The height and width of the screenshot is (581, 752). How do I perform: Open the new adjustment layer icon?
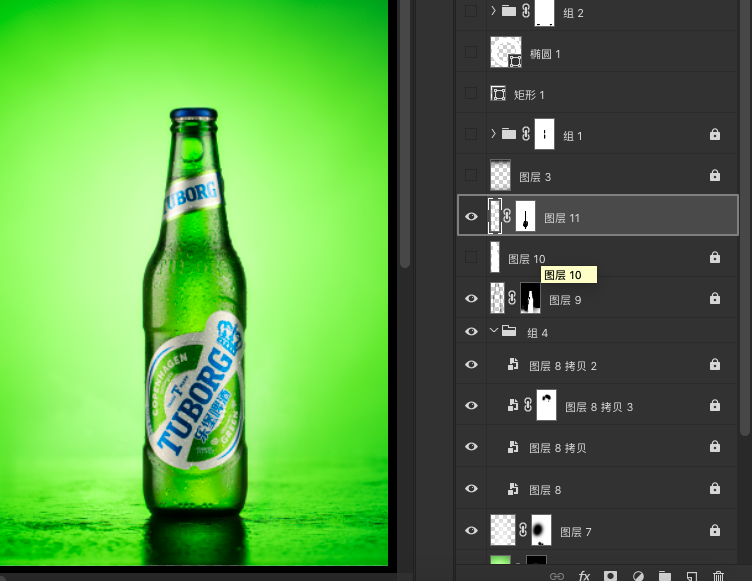click(638, 576)
